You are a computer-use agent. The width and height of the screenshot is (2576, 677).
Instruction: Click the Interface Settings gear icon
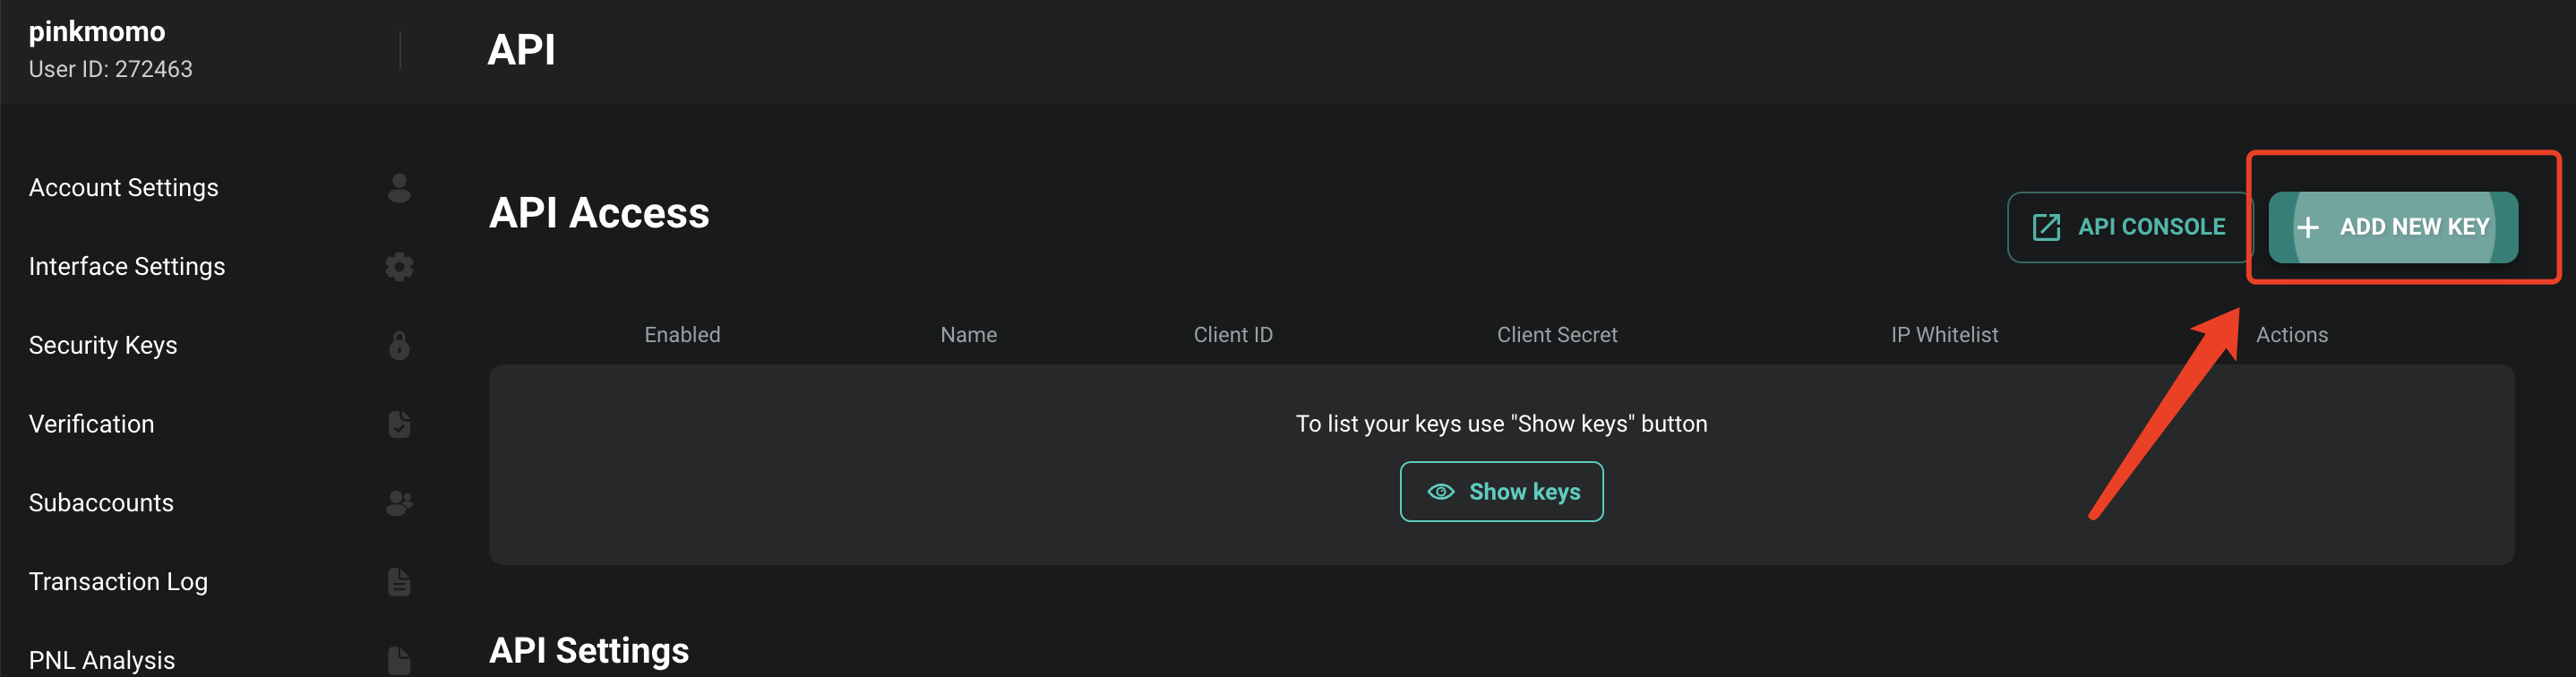pos(399,267)
